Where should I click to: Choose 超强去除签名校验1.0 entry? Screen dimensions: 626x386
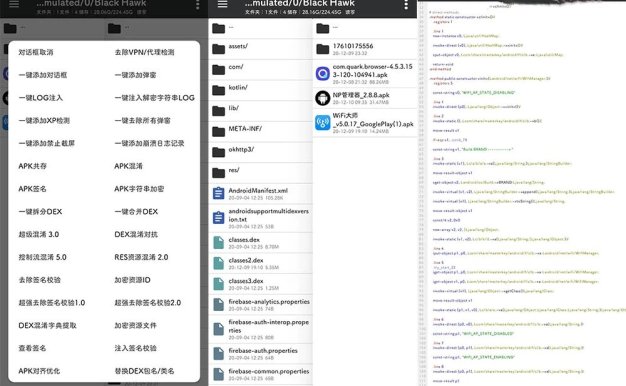point(52,302)
